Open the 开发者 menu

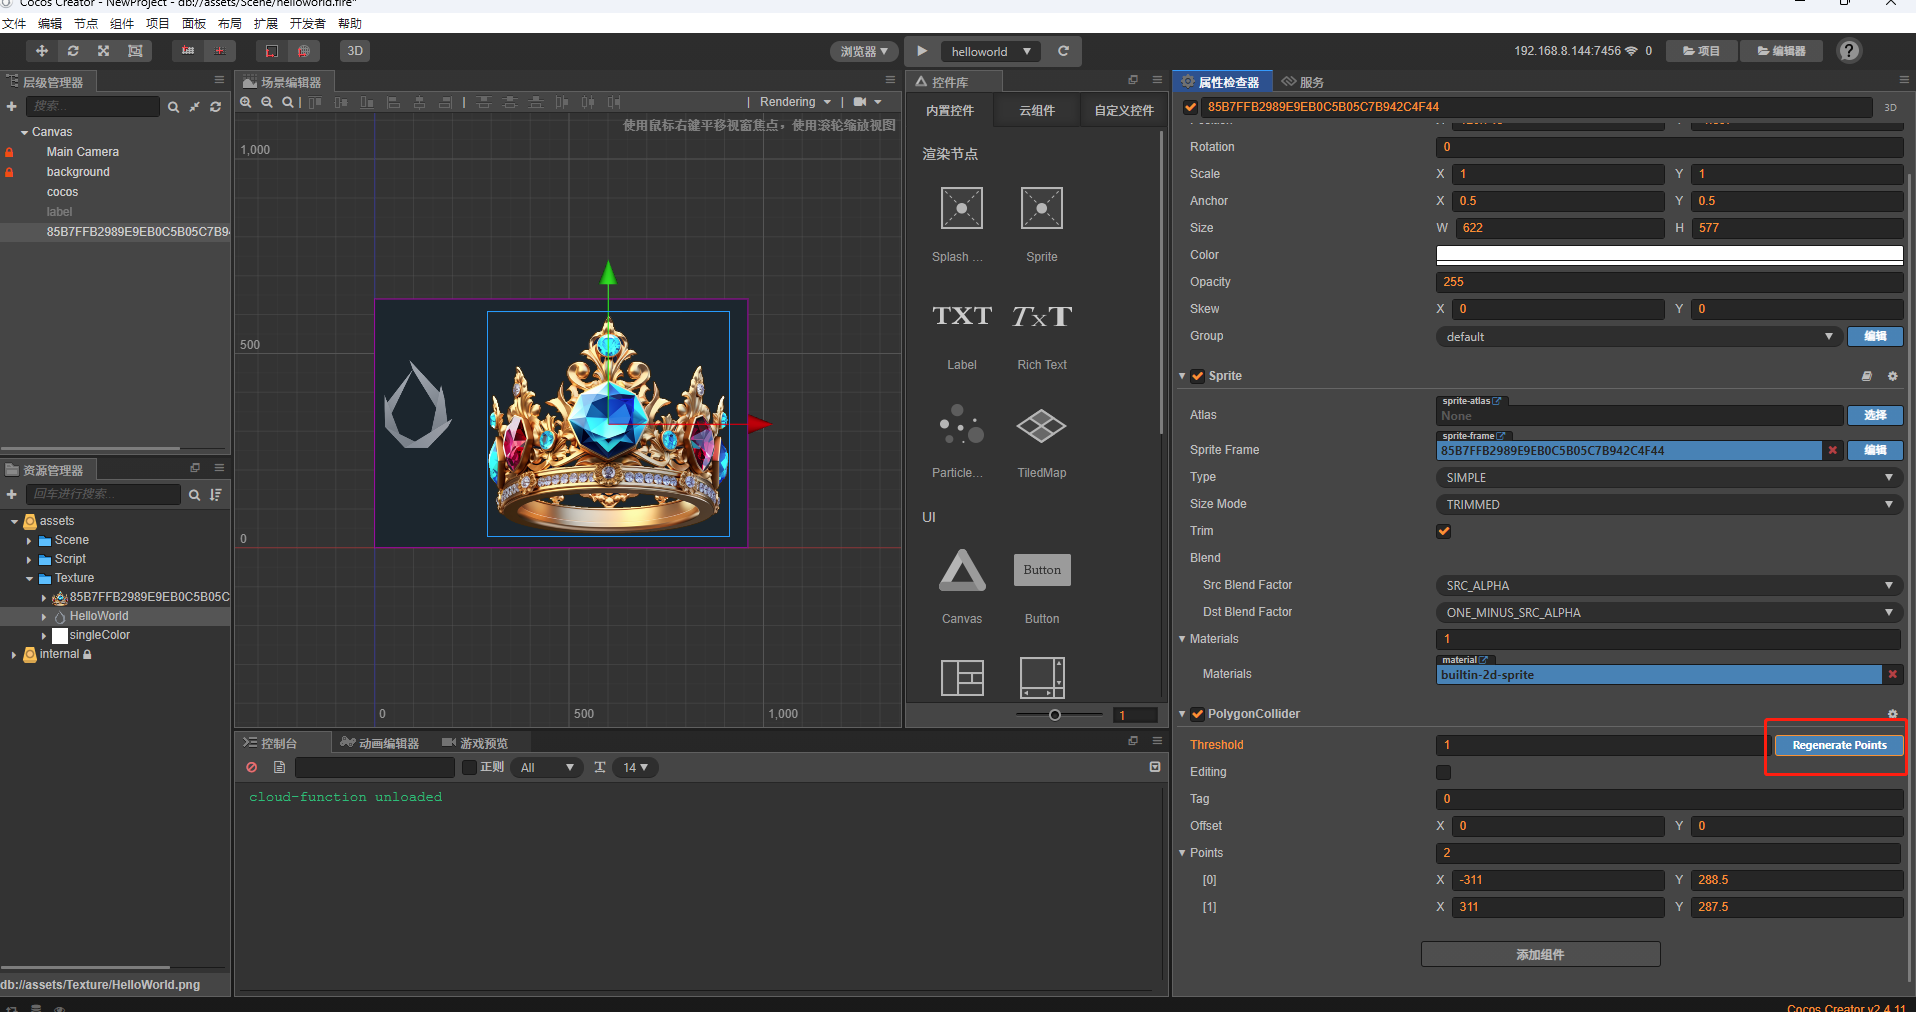307,23
